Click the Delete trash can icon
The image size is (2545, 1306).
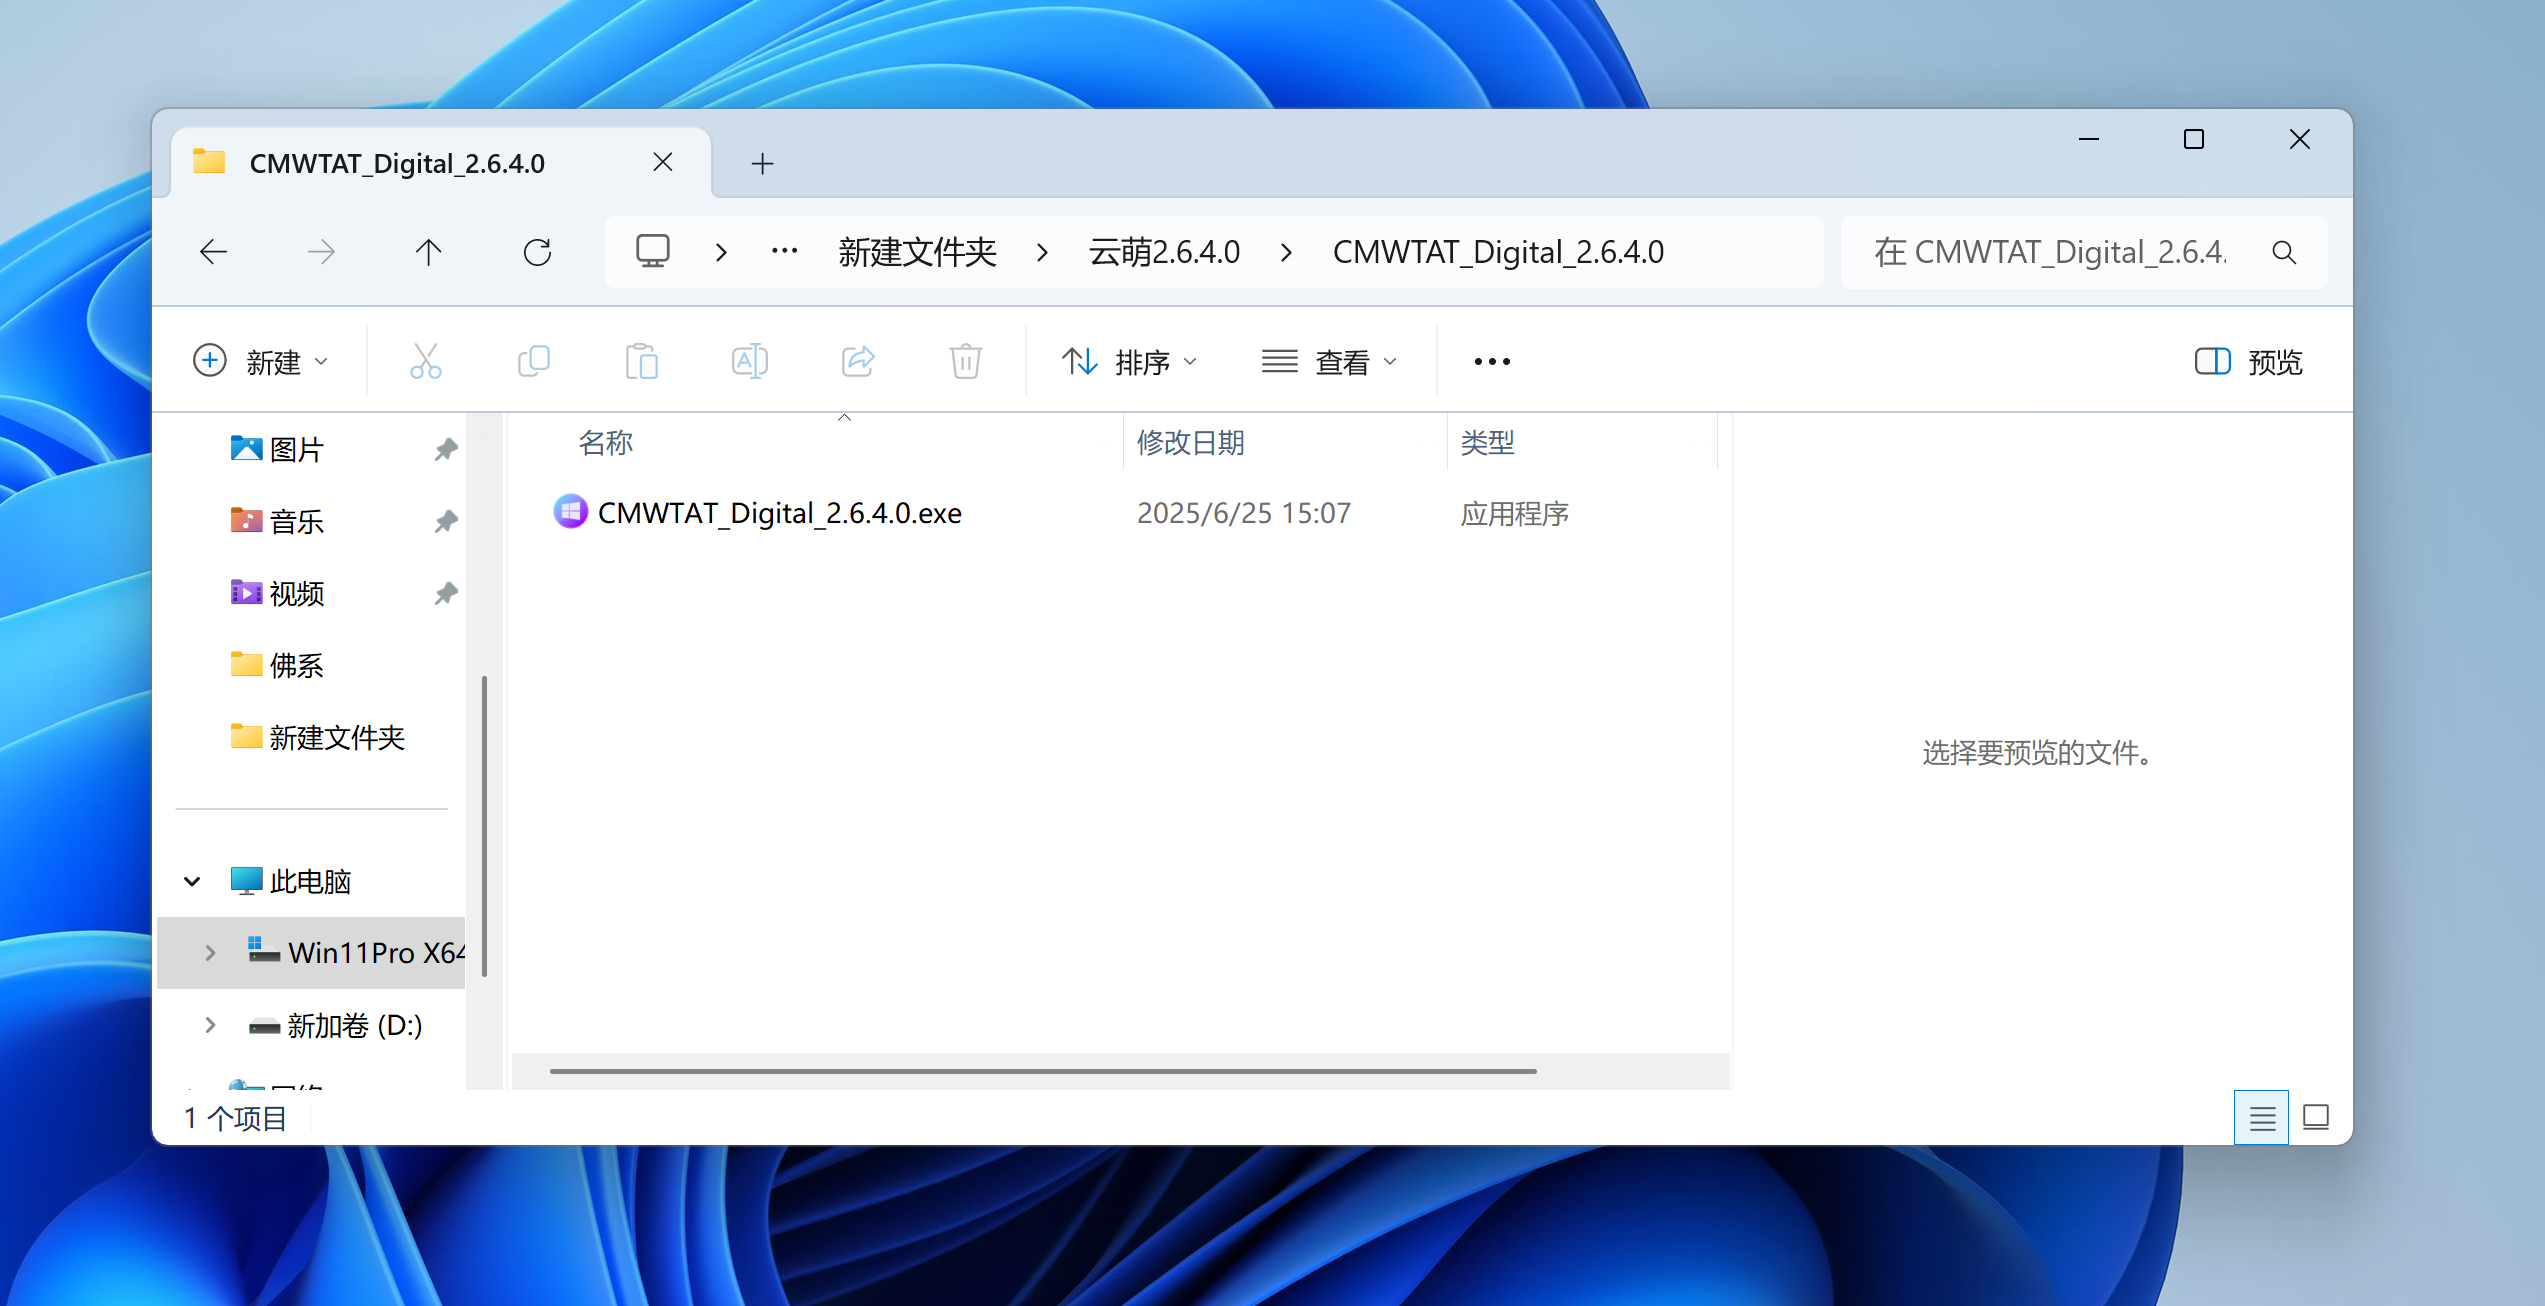point(965,361)
